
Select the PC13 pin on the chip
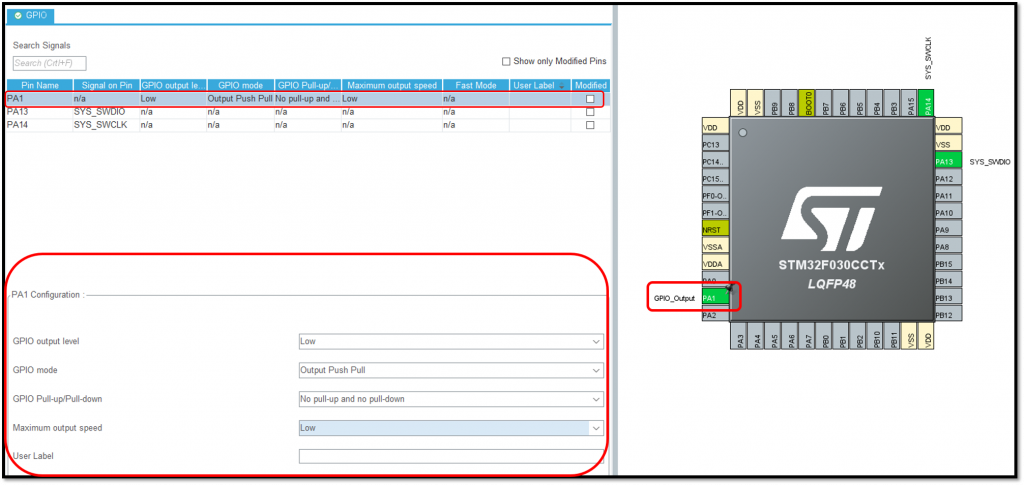pos(716,145)
